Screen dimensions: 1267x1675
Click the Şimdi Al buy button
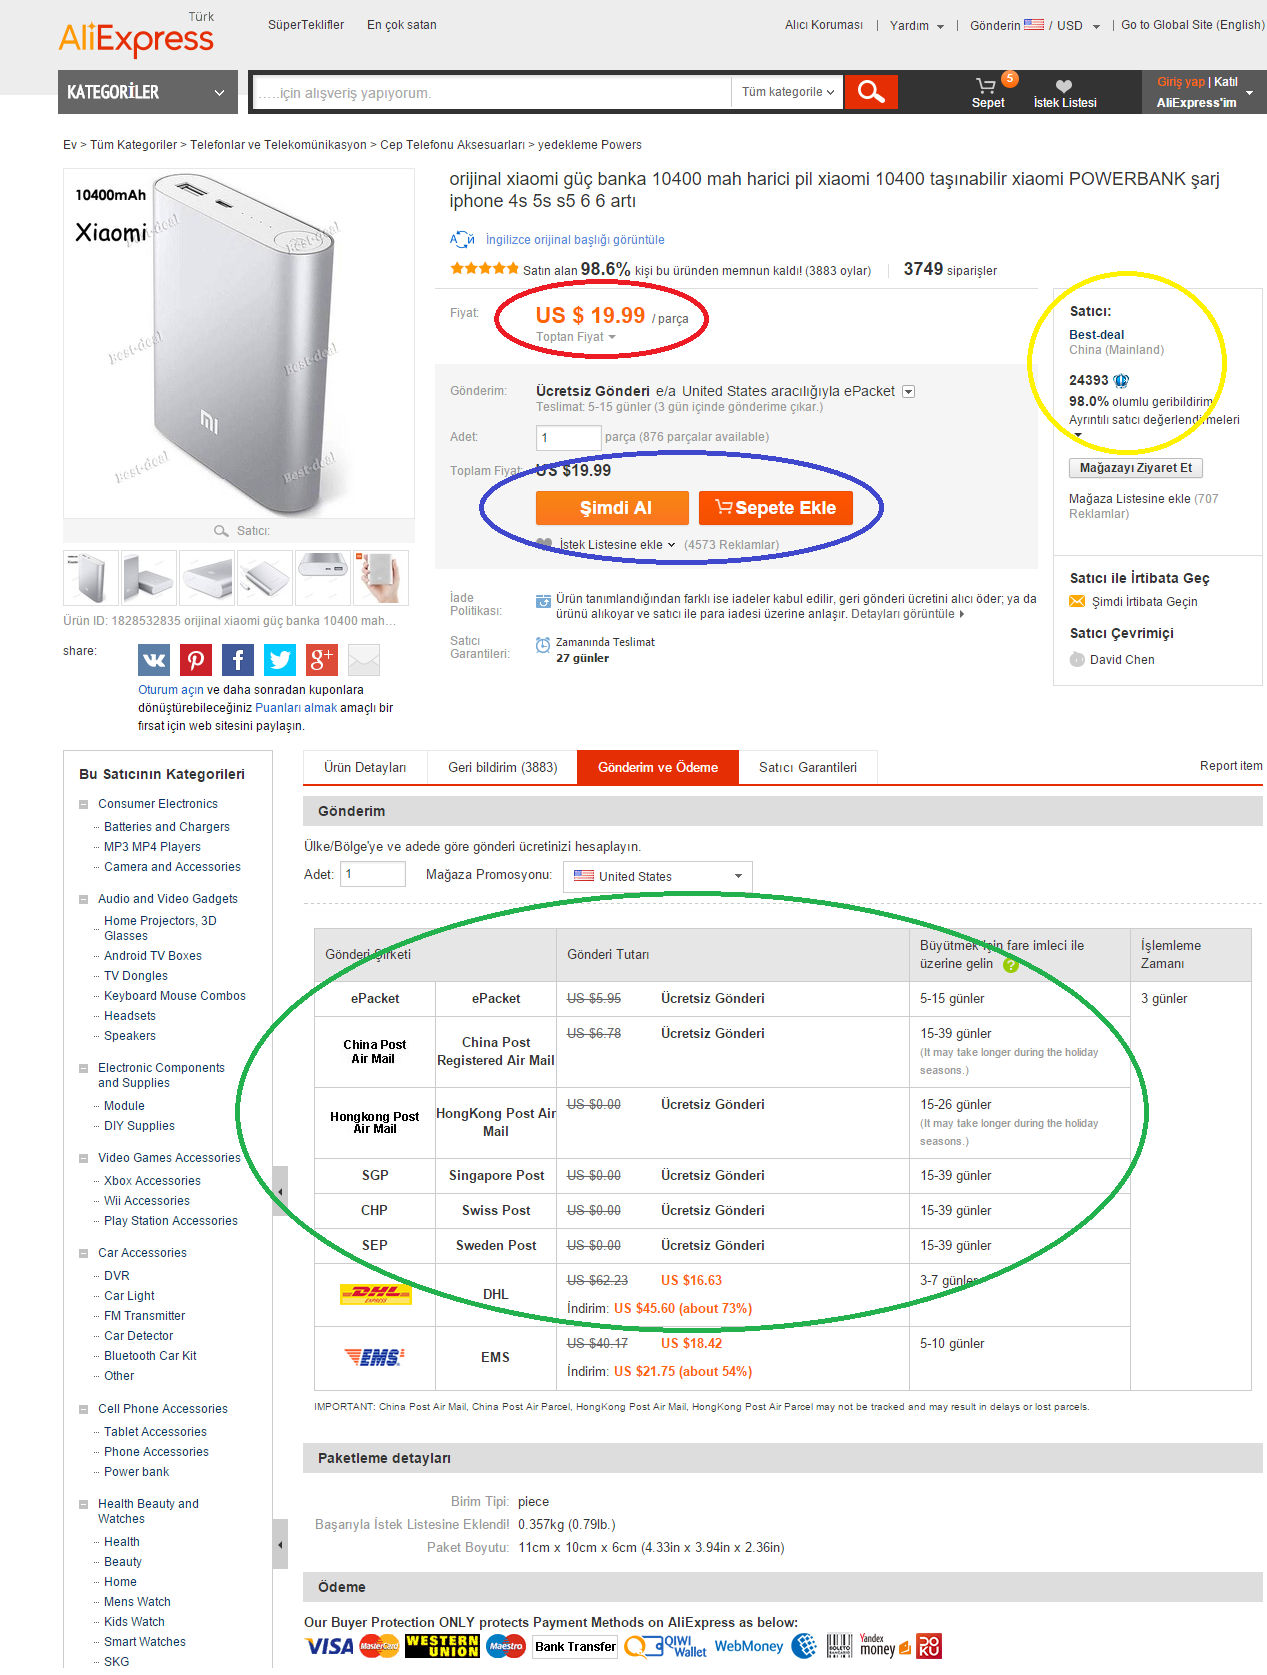[x=612, y=508]
